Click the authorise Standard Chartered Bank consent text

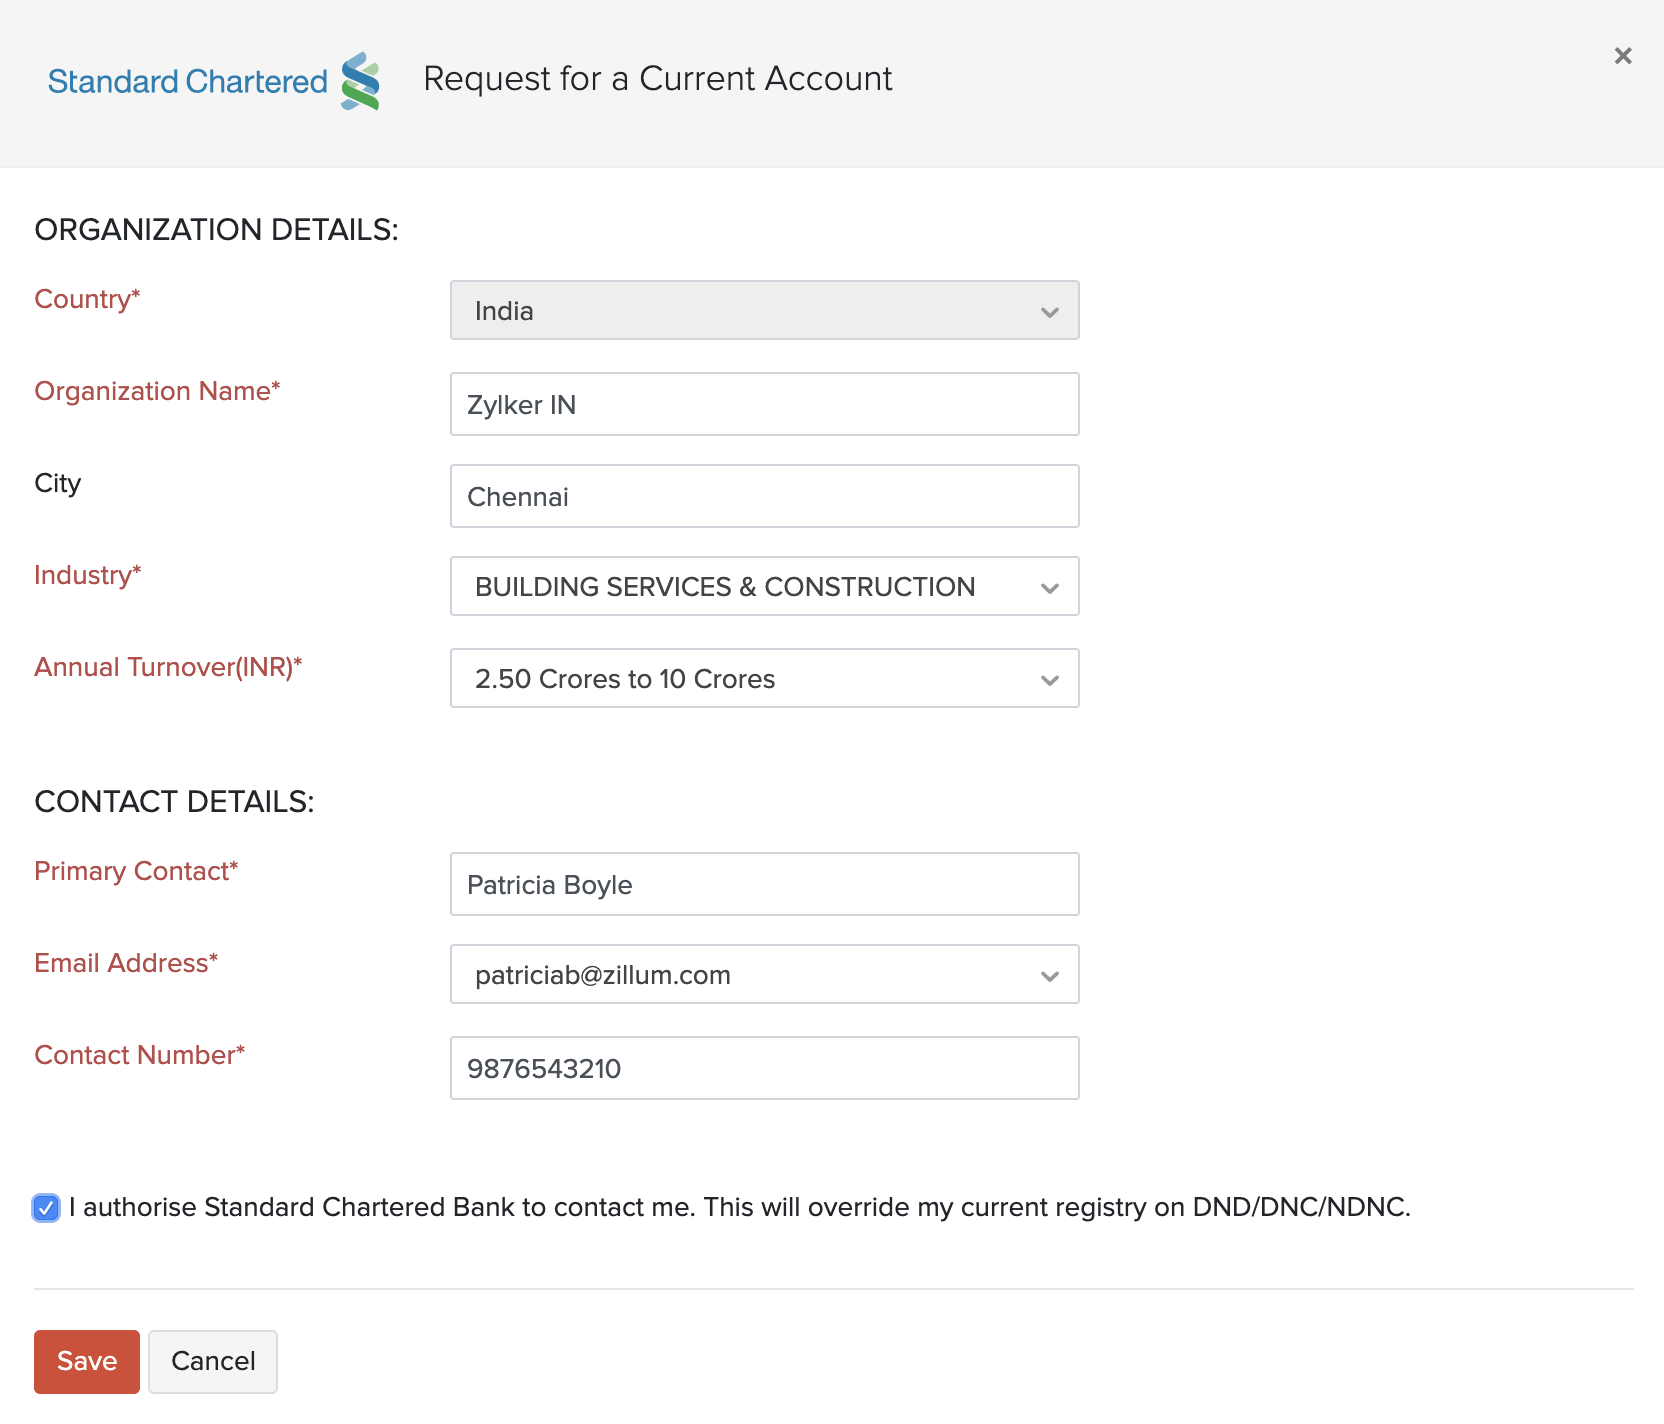tap(739, 1208)
